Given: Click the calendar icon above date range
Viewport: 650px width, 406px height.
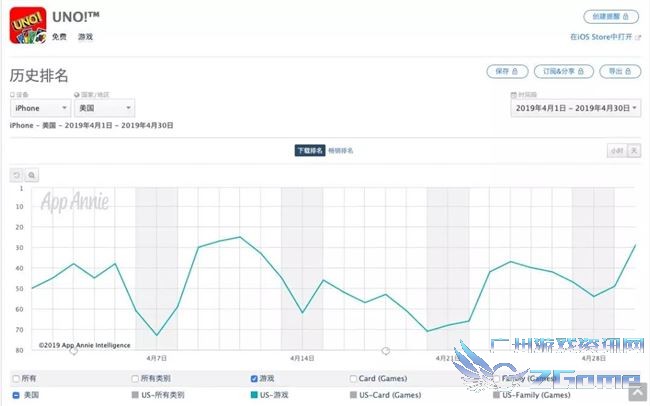Looking at the screenshot, I should click(x=514, y=95).
